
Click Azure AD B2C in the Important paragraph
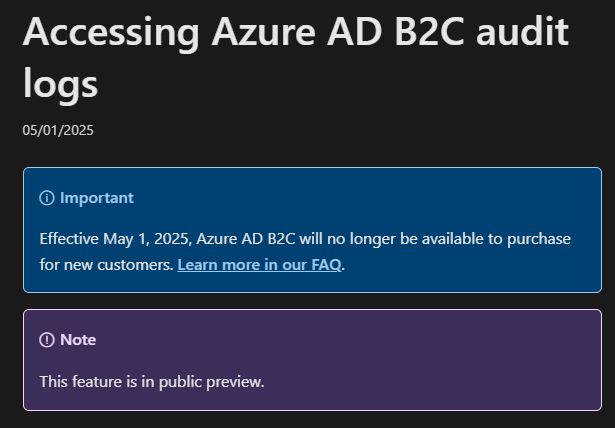(246, 239)
